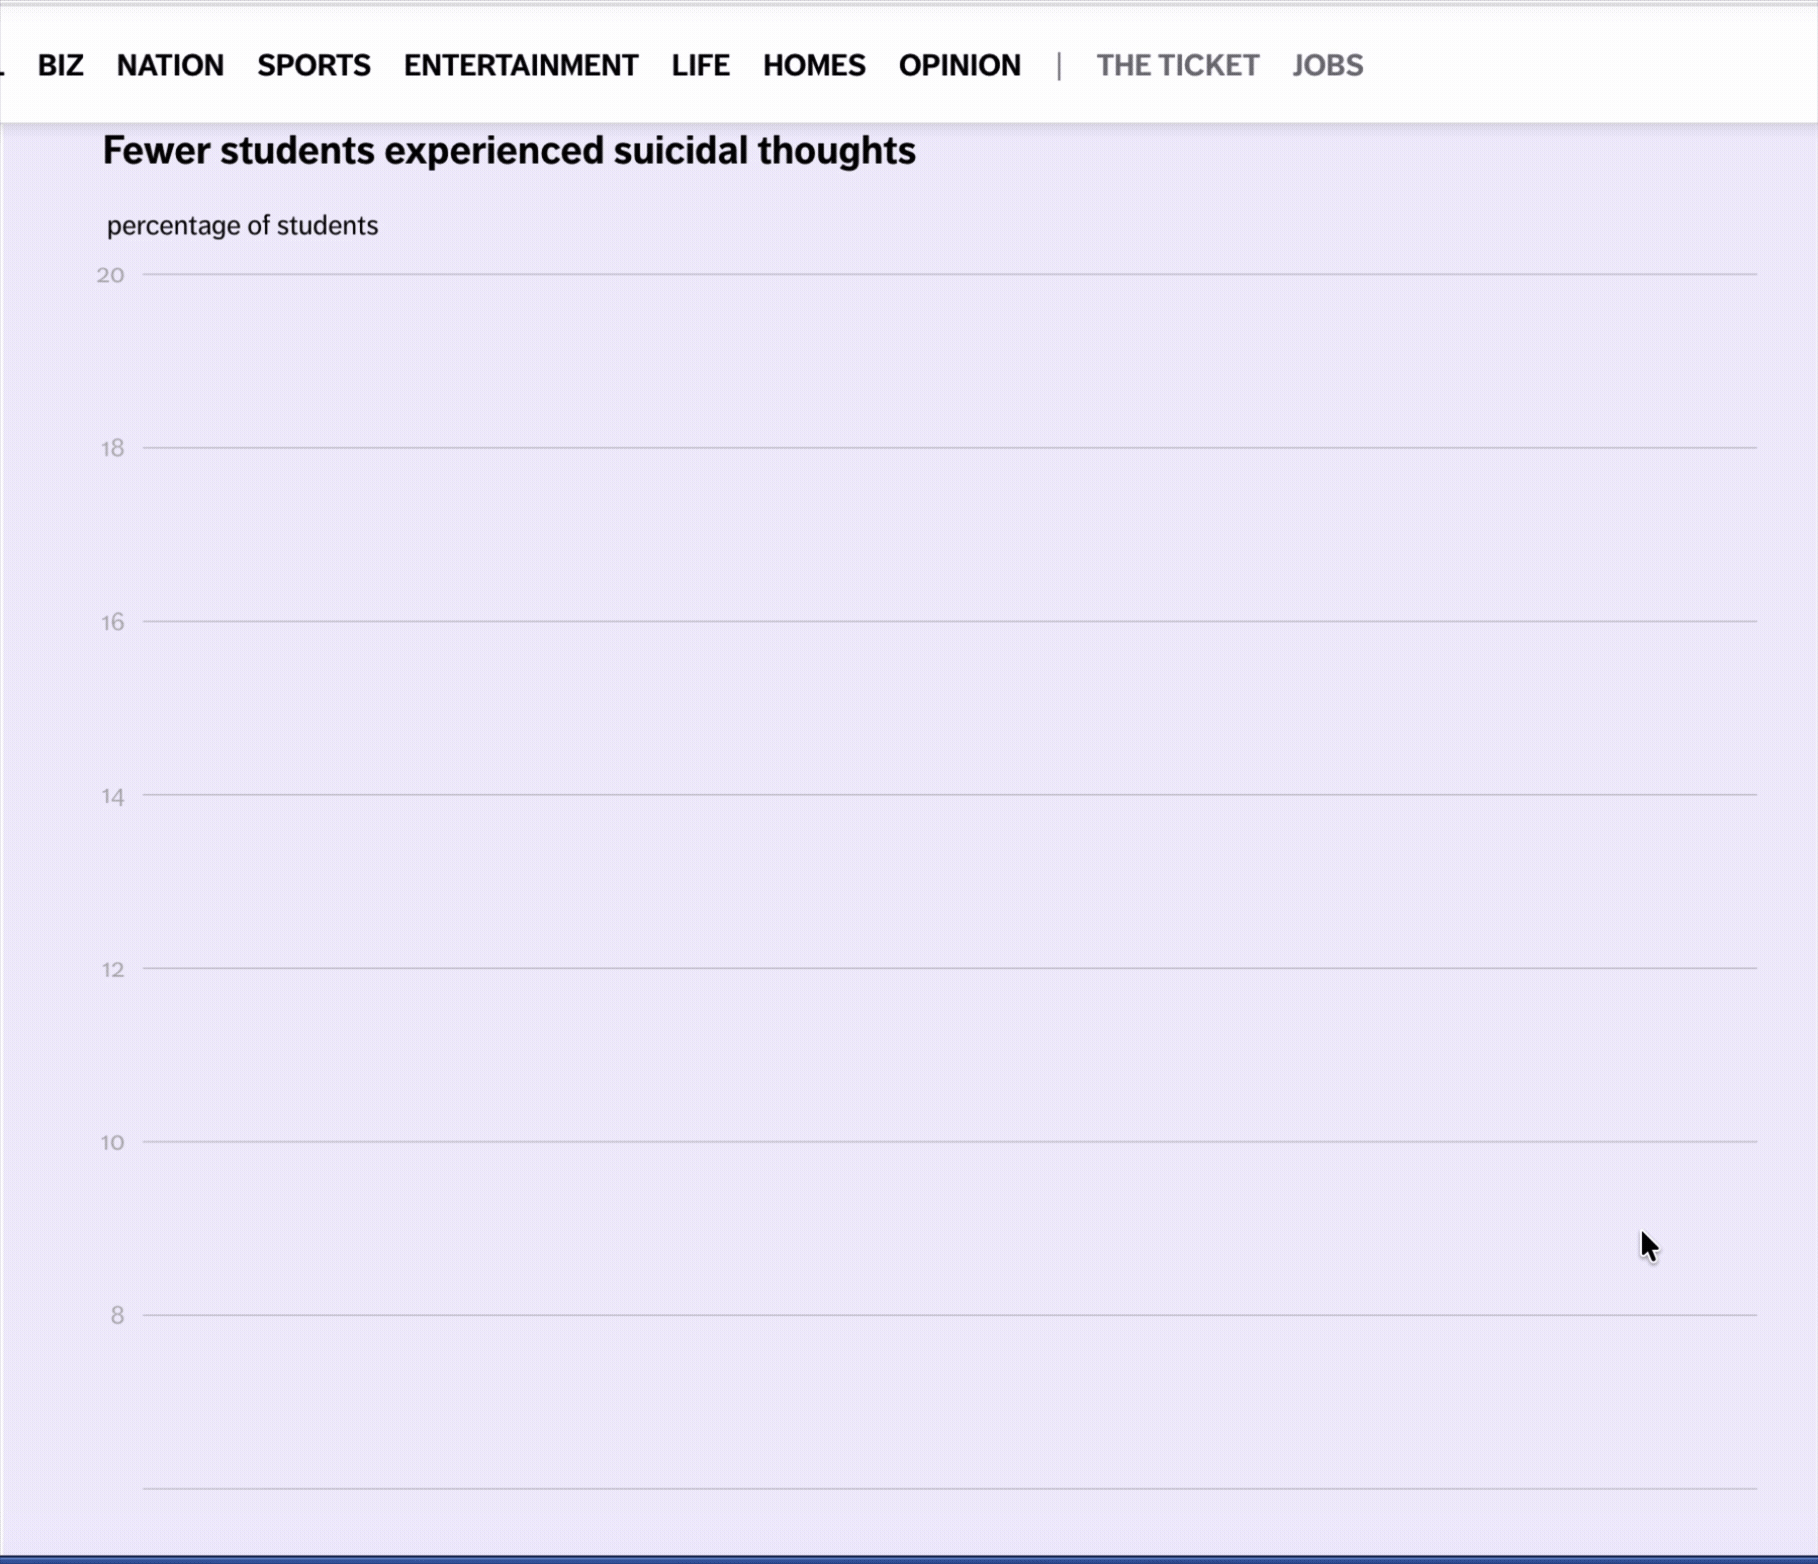1818x1564 pixels.
Task: Click the y-axis value 20
Action: [111, 275]
